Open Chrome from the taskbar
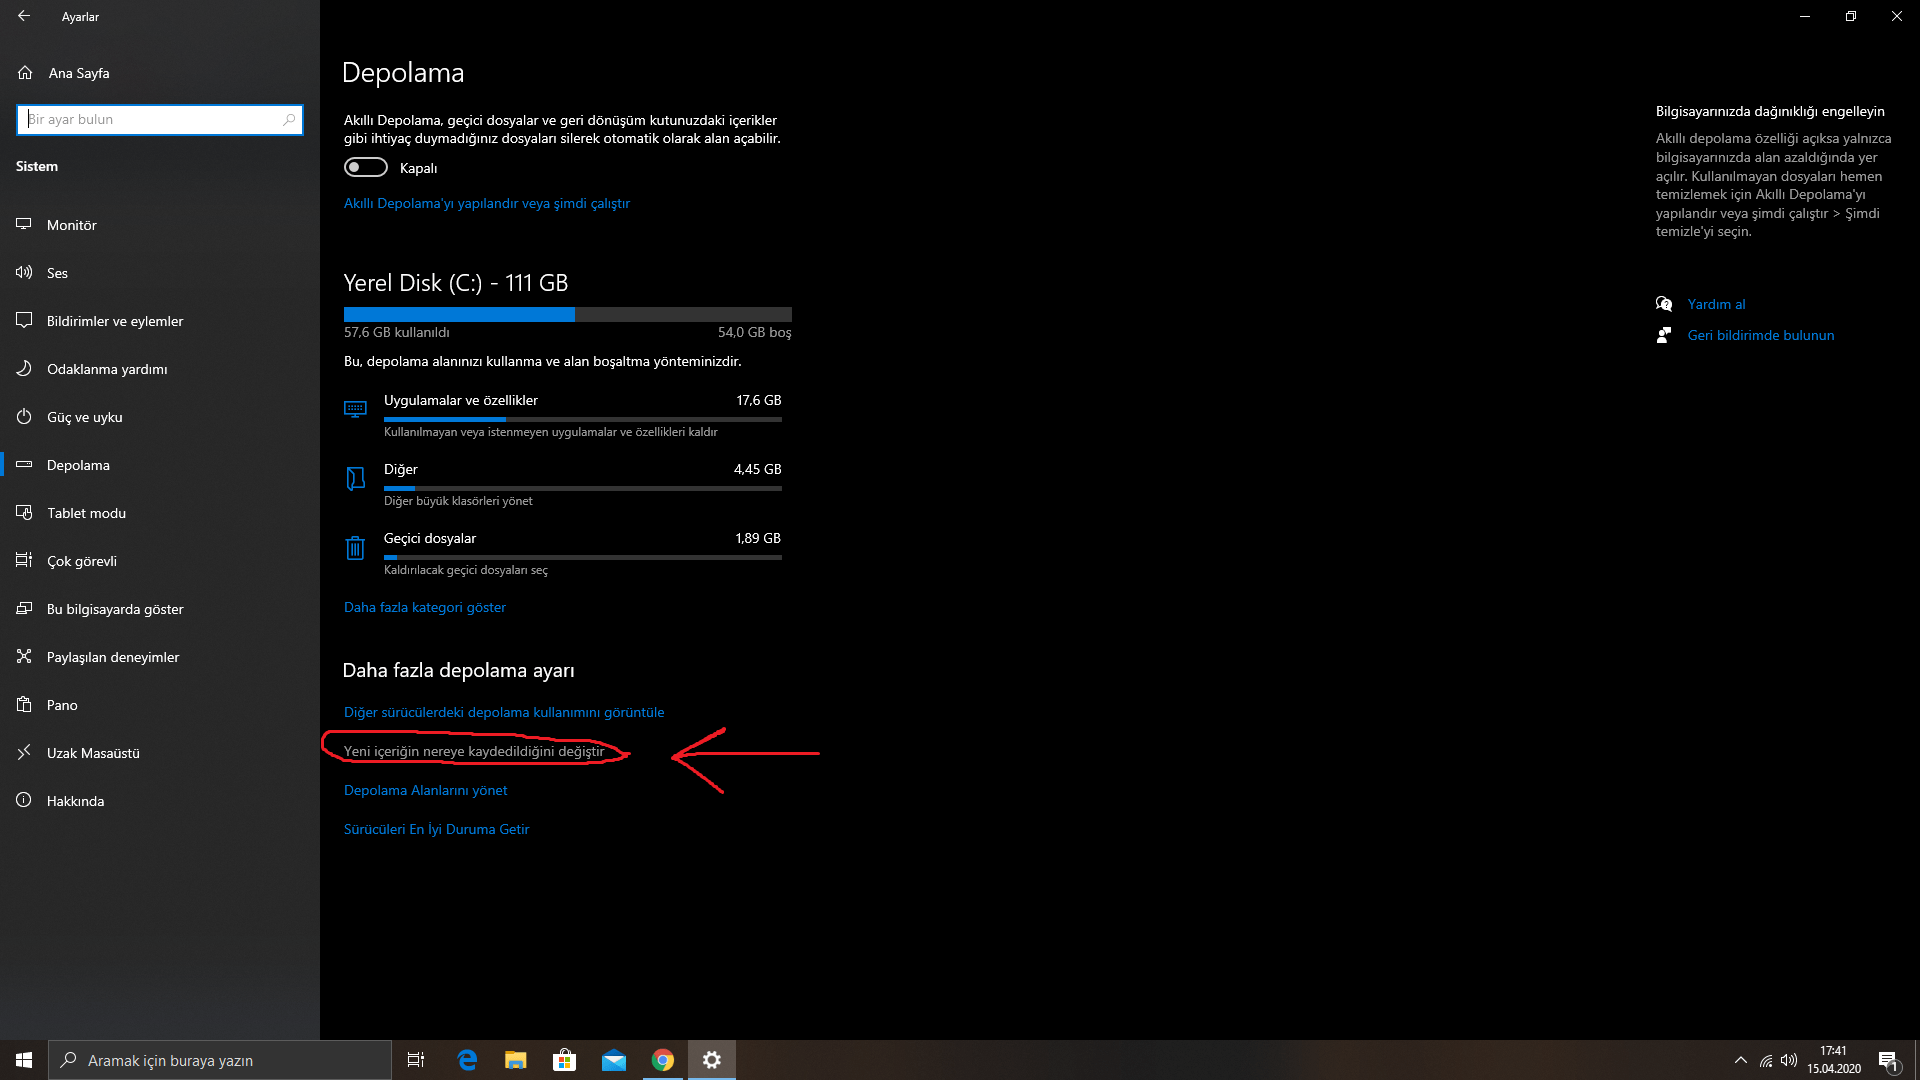1920x1080 pixels. coord(662,1060)
